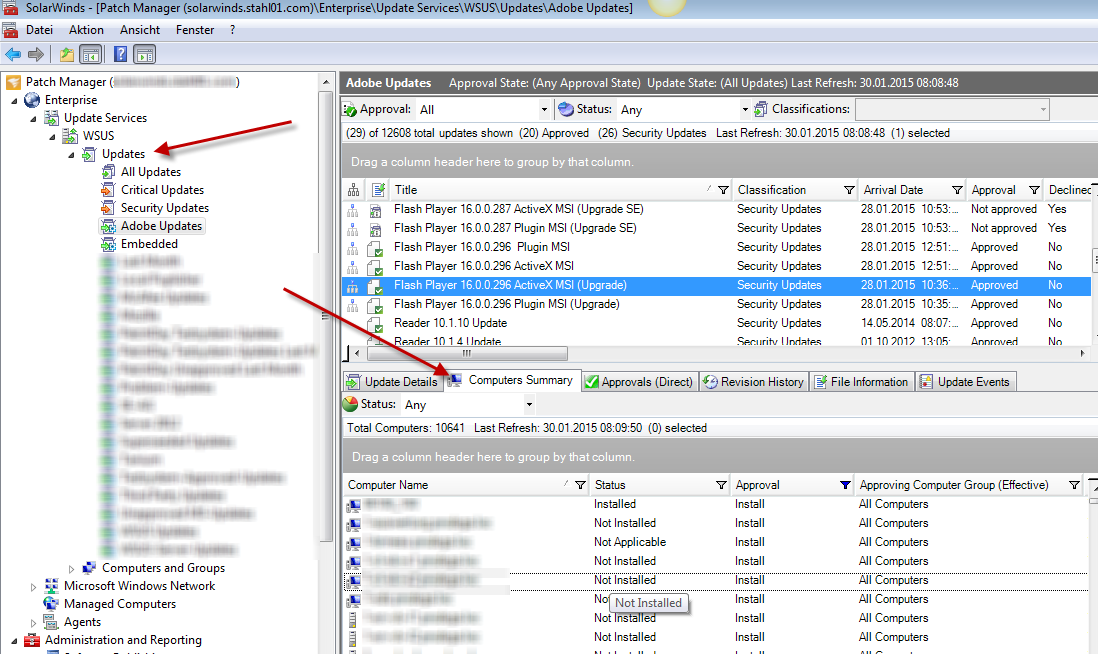The width and height of the screenshot is (1098, 654).
Task: Expand the Microsoft Windows Network node
Action: click(34, 587)
